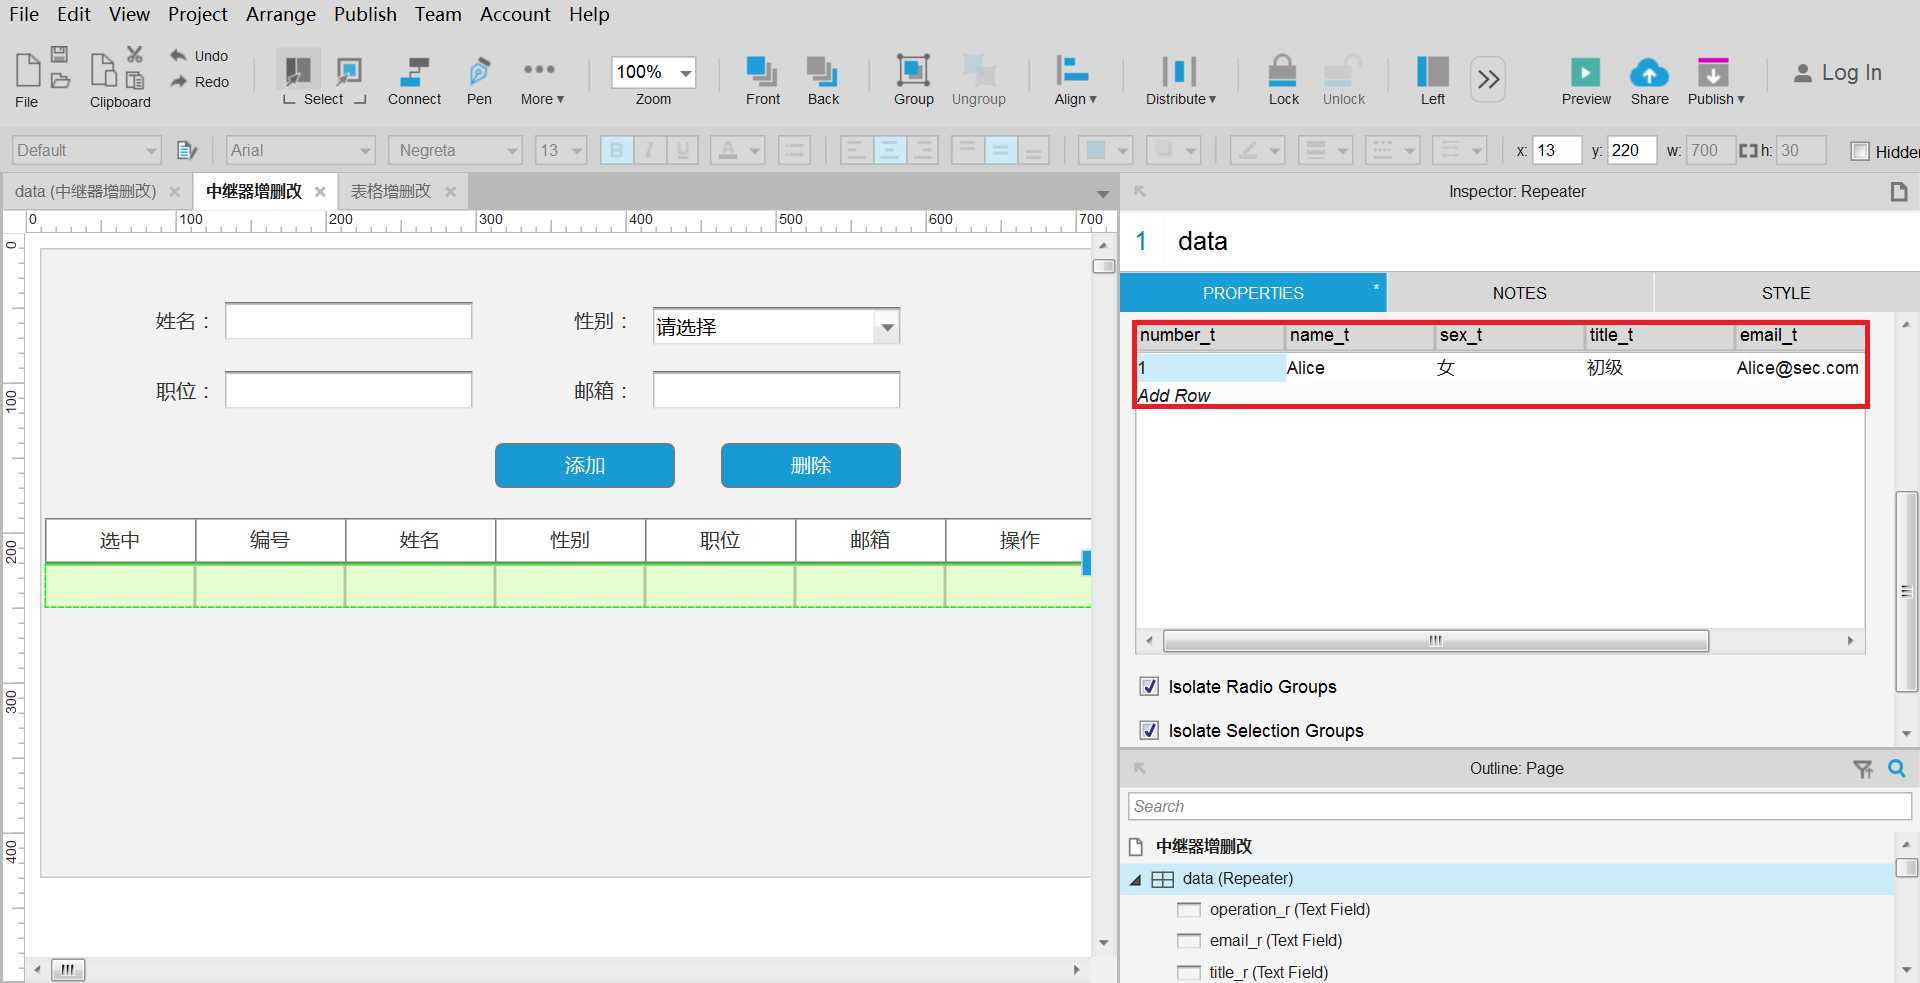Send widget to Back
This screenshot has height=983, width=1920.
(823, 80)
